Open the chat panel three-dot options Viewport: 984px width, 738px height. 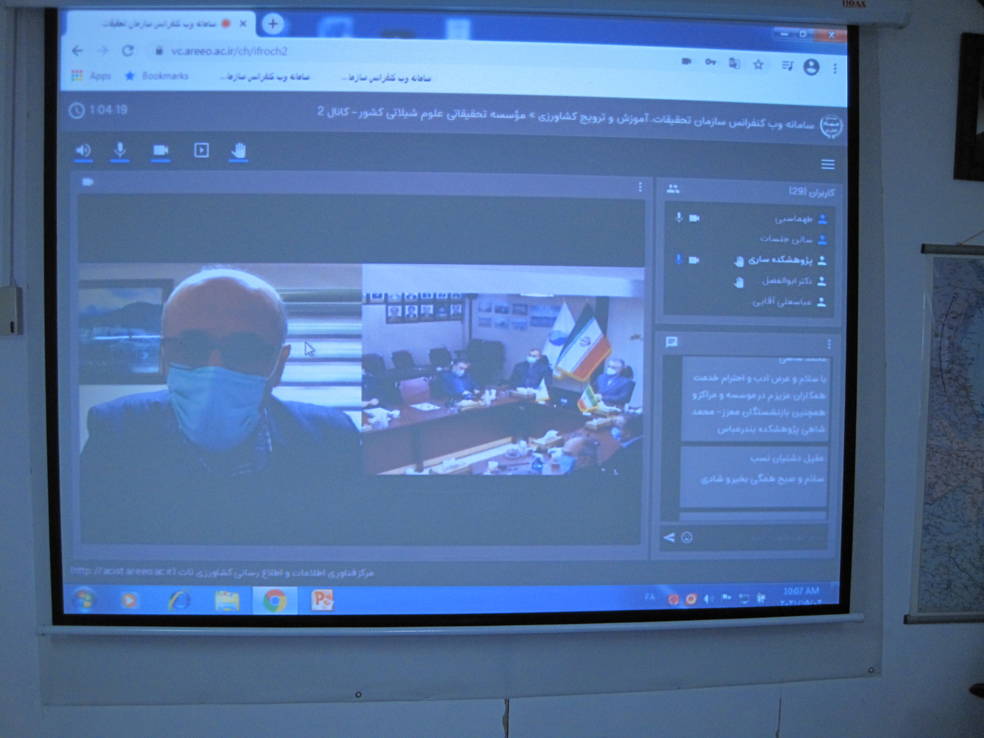[x=828, y=343]
